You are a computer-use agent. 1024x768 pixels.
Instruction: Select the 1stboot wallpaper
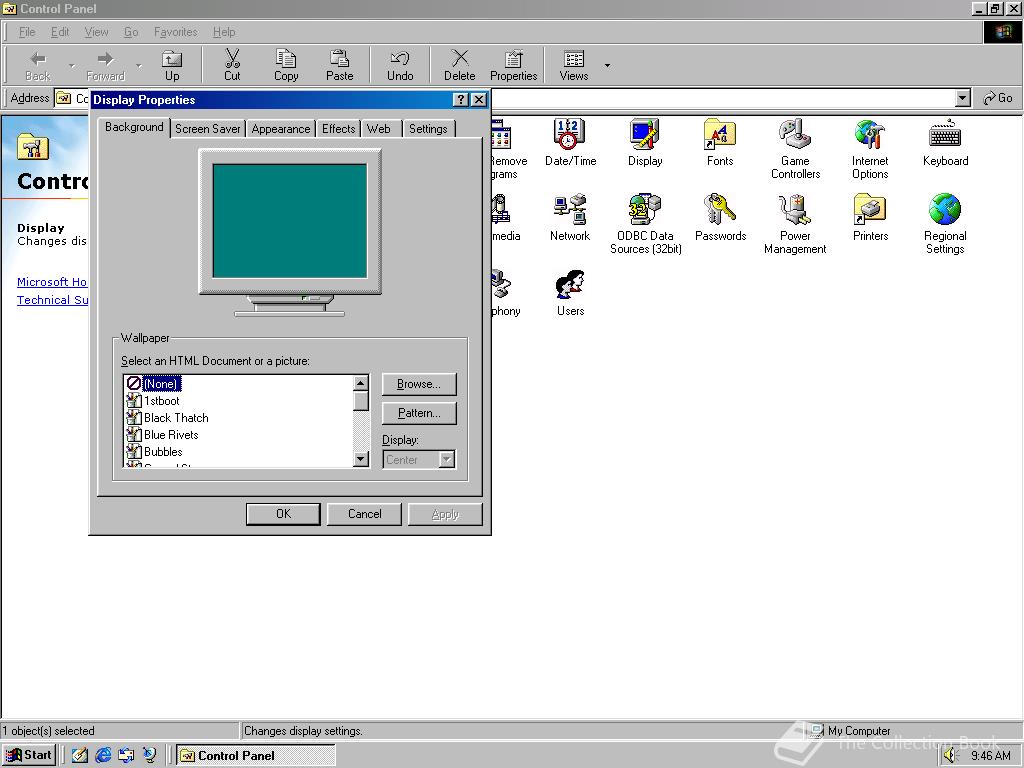[161, 401]
